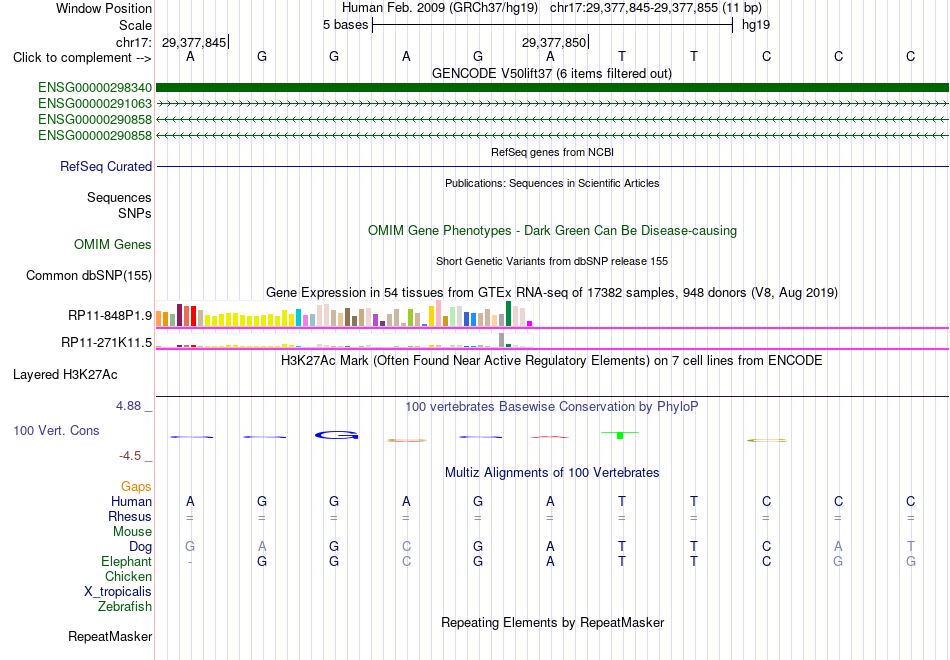Viewport: 950px width, 660px height.
Task: Click the '5 bases' scale bar label
Action: coord(345,25)
